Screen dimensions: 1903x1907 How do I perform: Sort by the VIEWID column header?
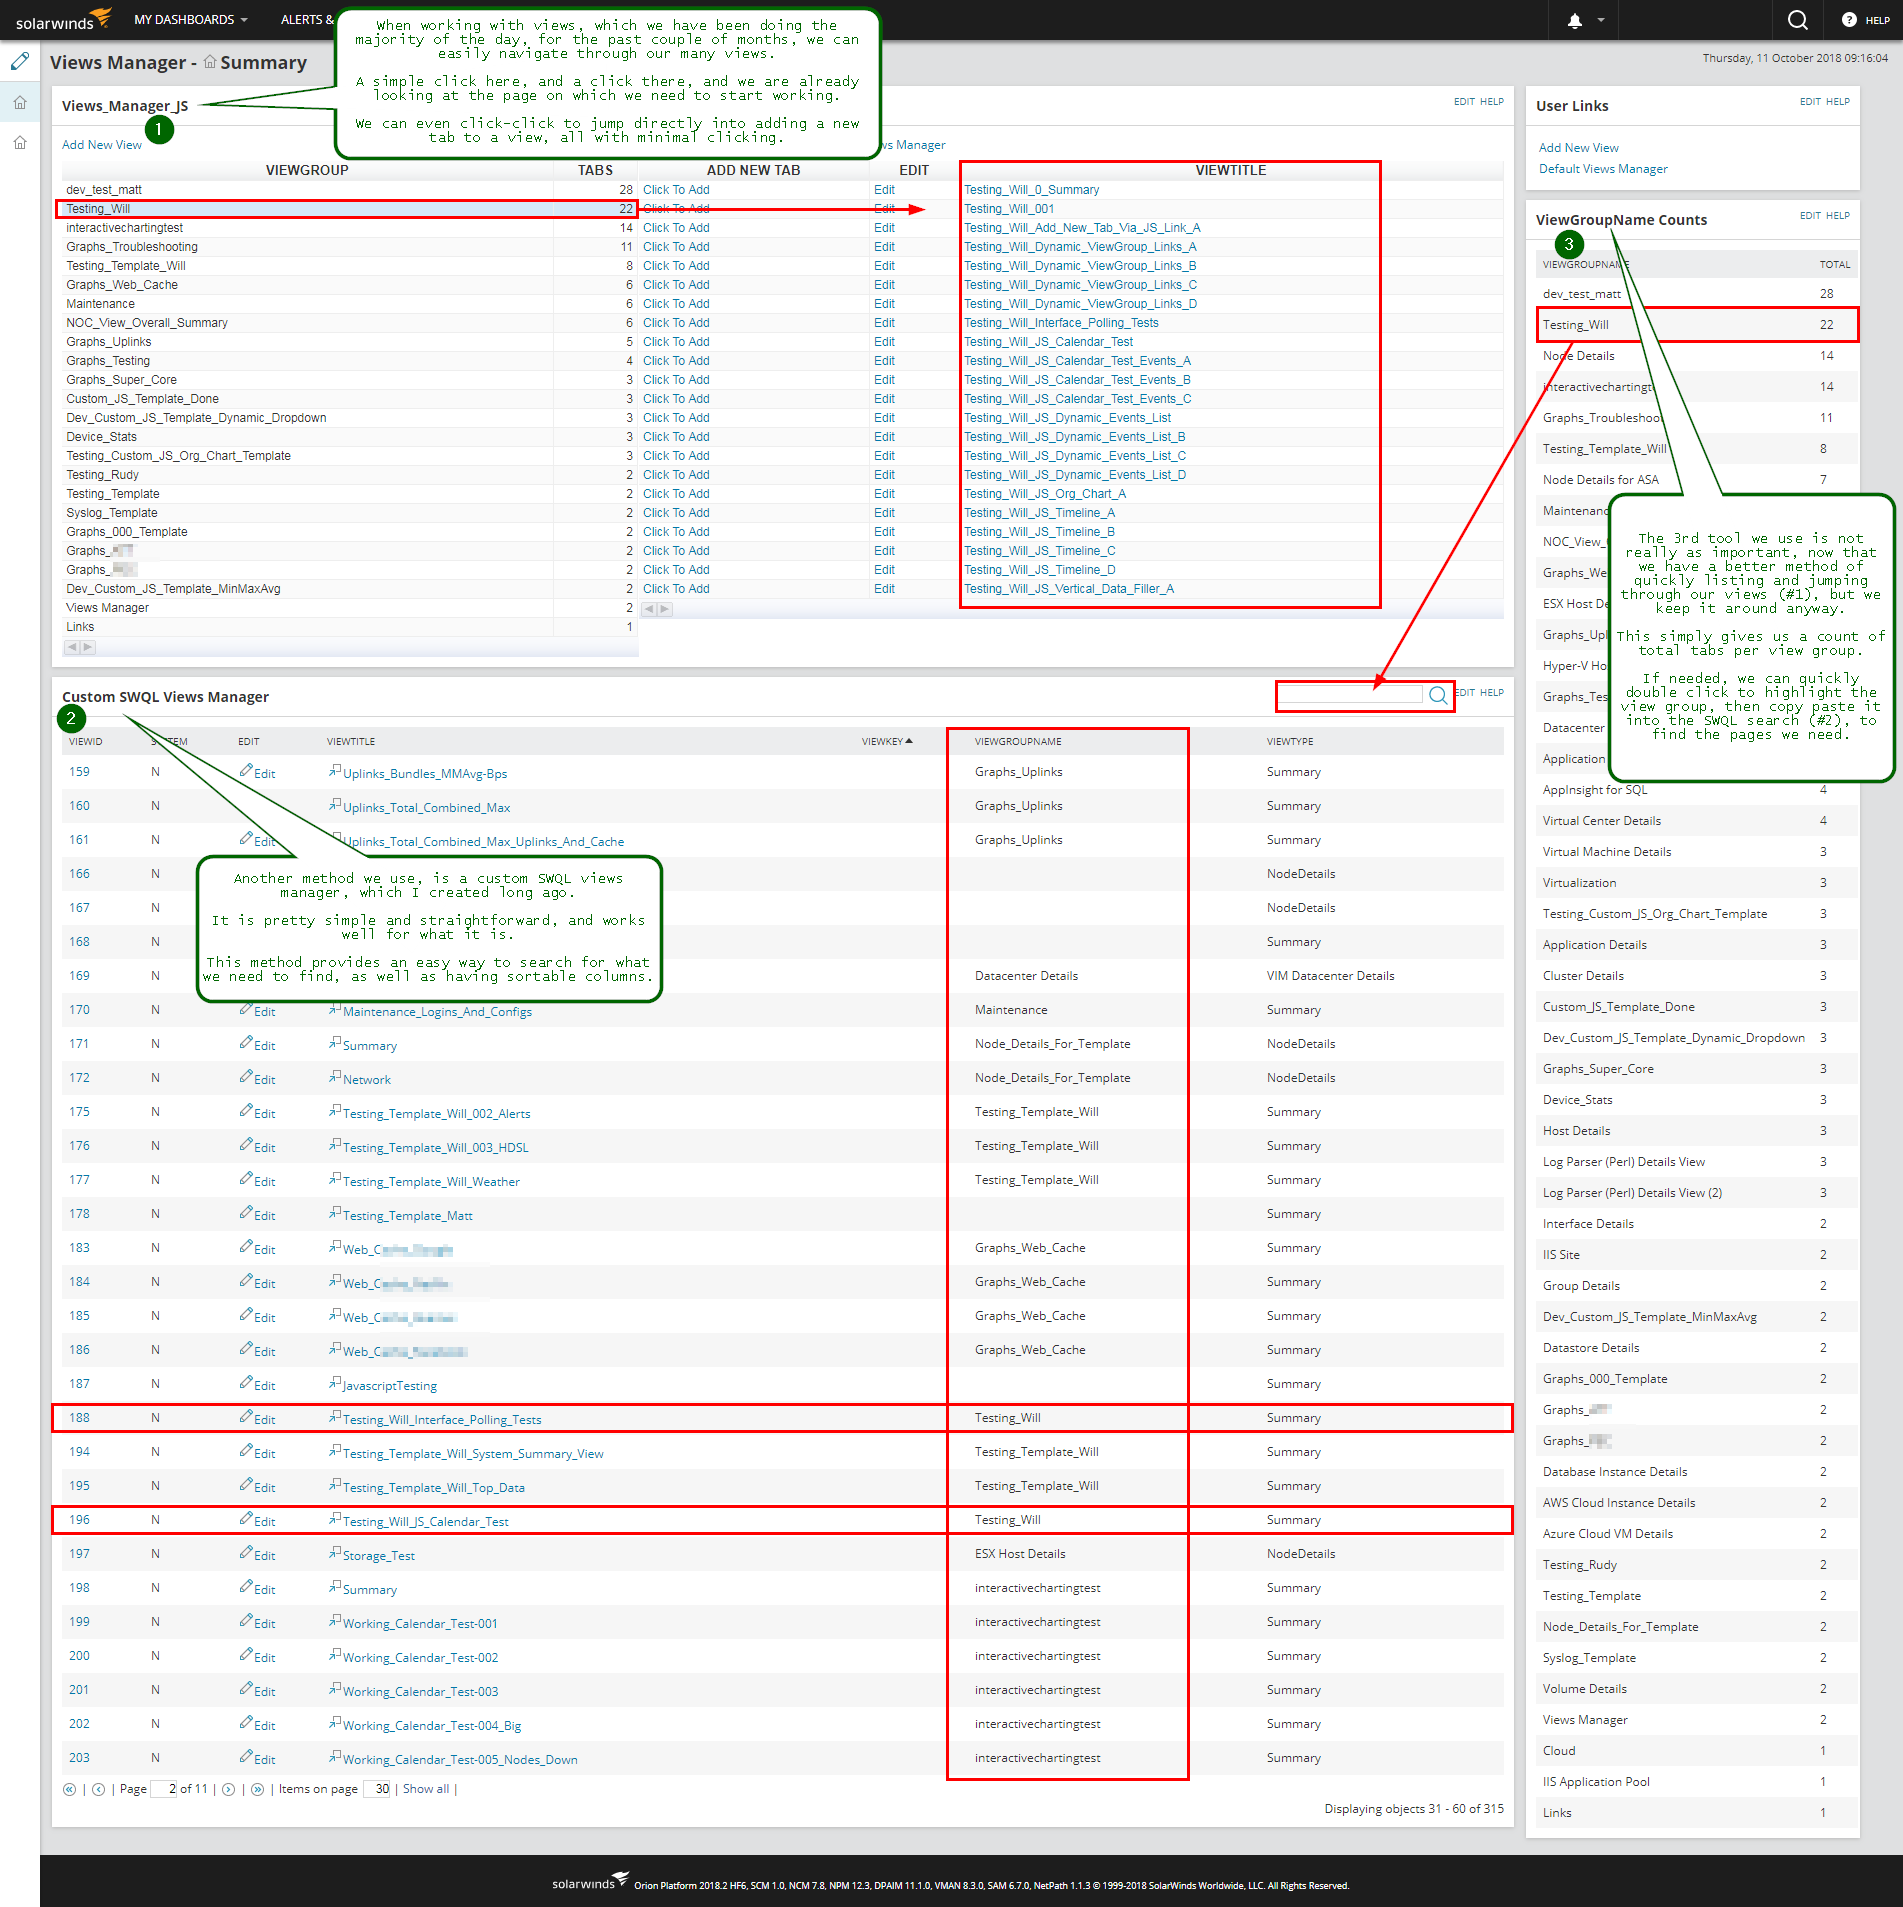tap(86, 741)
